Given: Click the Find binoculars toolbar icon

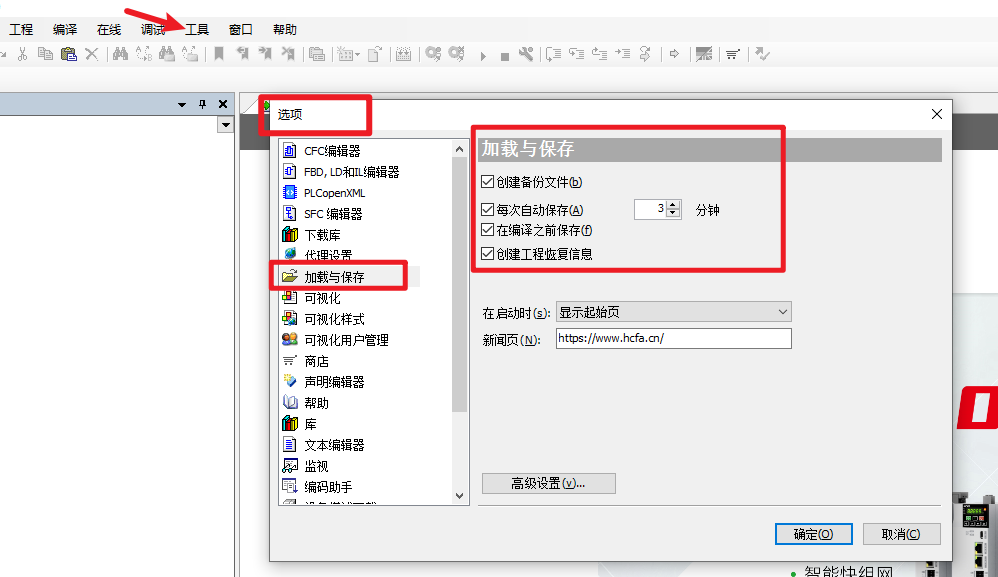Looking at the screenshot, I should point(120,54).
